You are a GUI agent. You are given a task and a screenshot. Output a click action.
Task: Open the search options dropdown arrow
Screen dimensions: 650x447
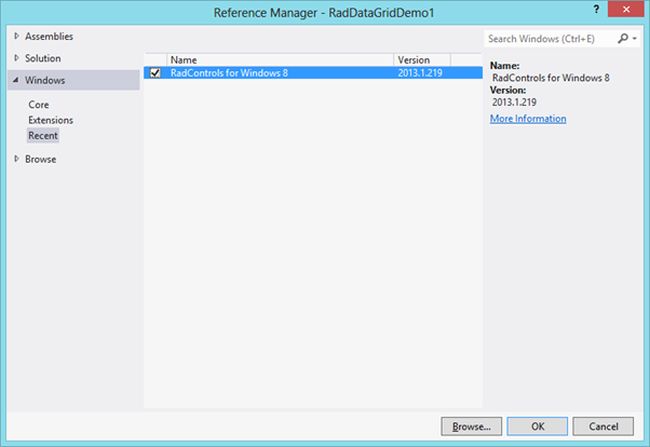coord(635,39)
